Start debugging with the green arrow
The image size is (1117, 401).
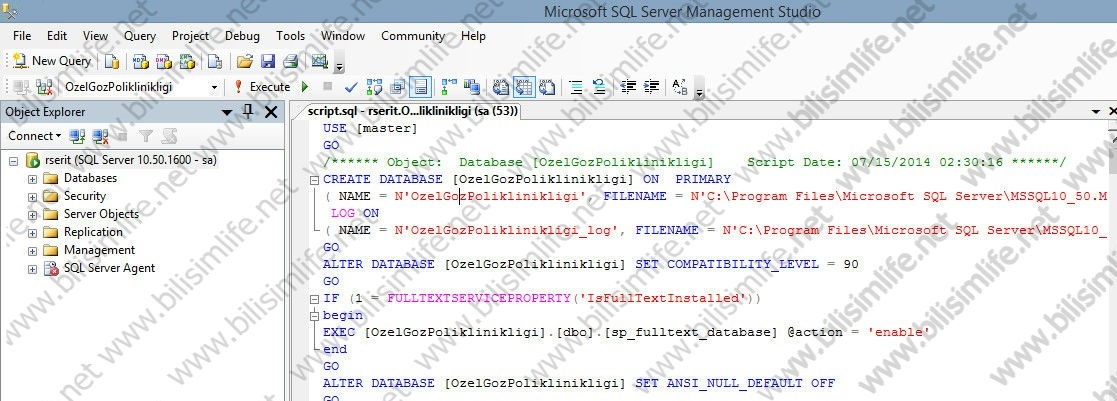click(x=305, y=87)
